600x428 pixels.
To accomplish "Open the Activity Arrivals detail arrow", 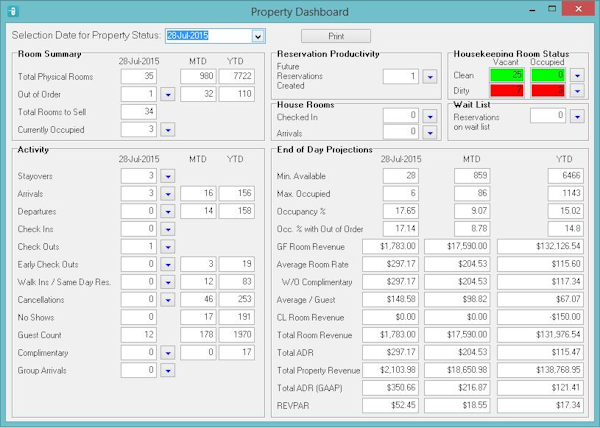I will [x=168, y=193].
